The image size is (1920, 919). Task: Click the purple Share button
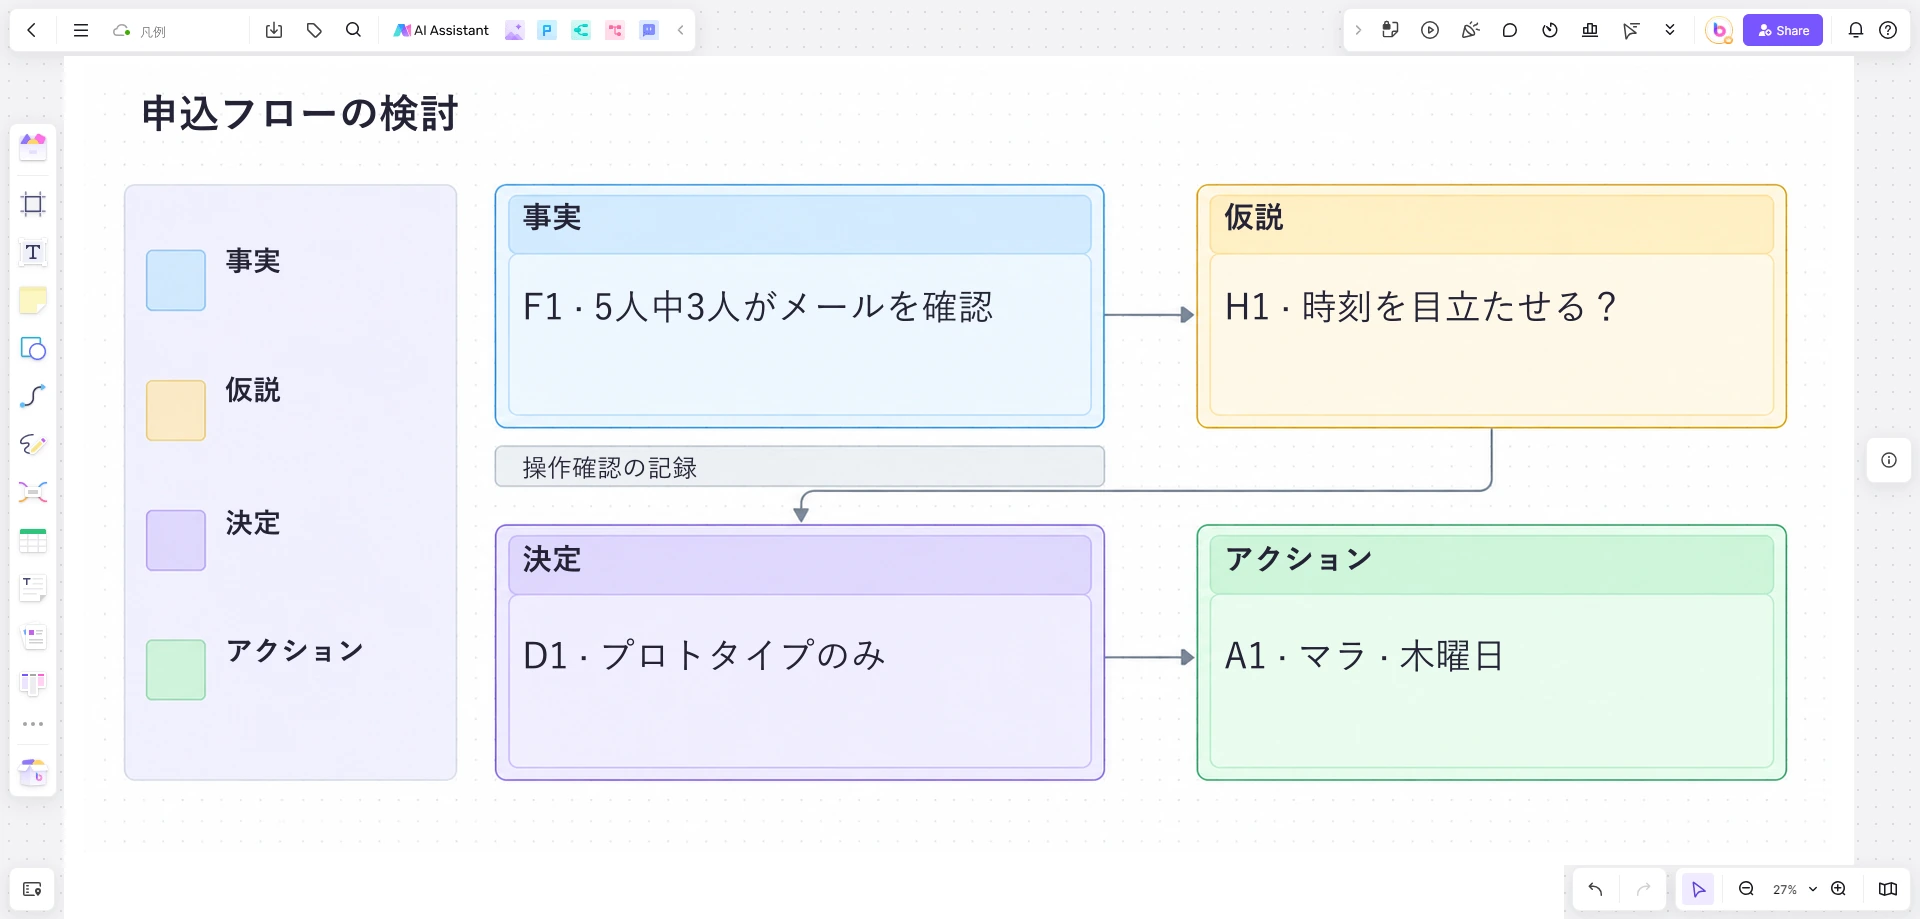click(1783, 30)
